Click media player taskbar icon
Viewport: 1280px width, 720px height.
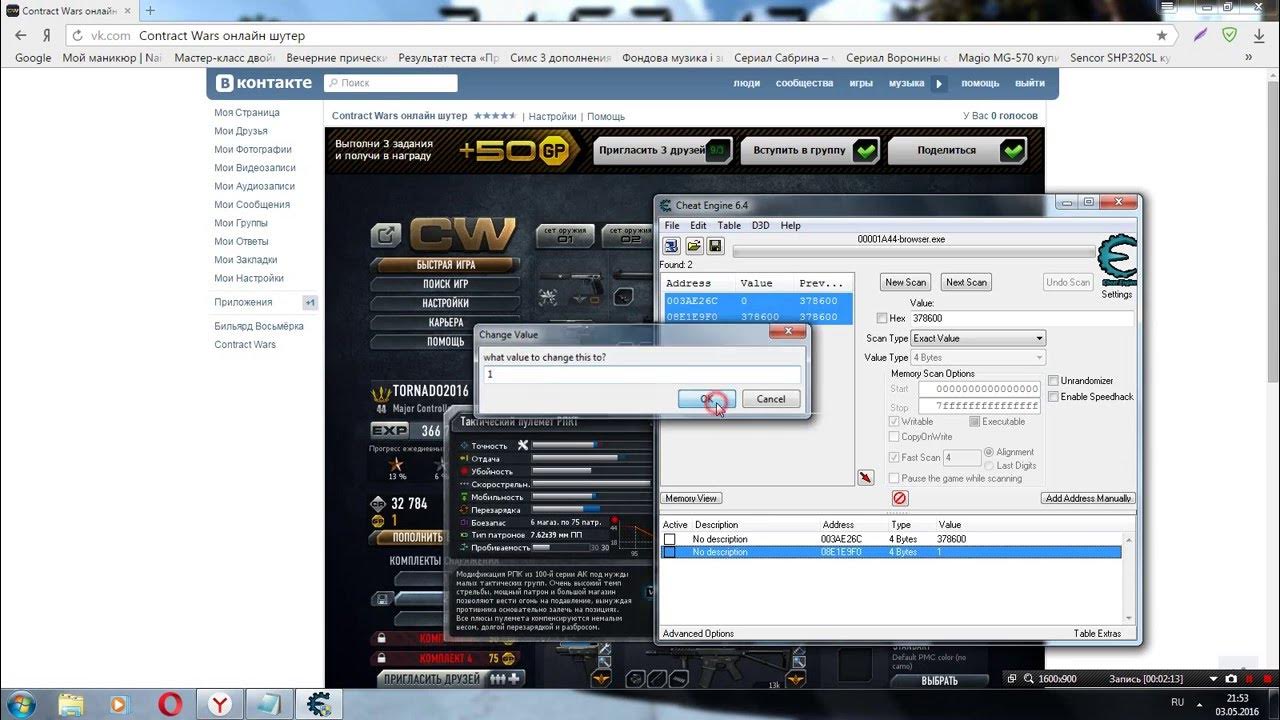[x=120, y=704]
